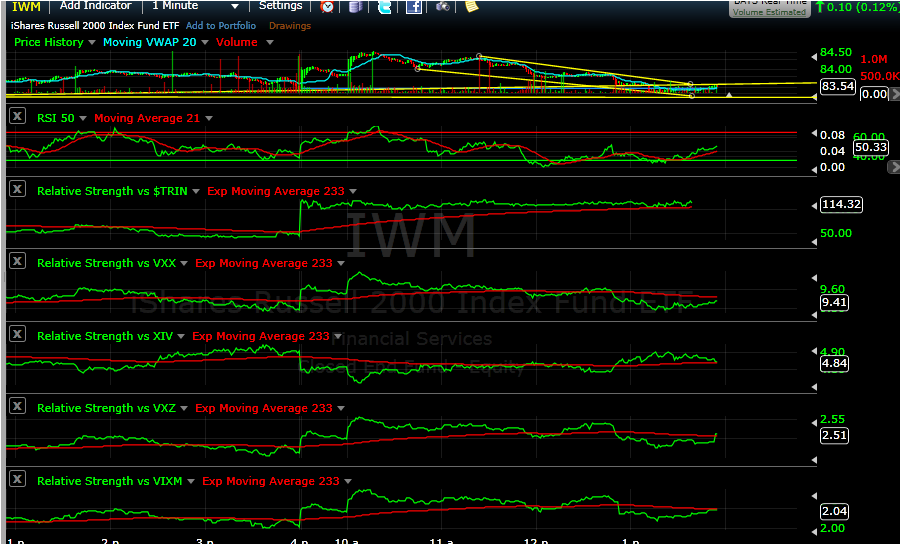The height and width of the screenshot is (545, 901).
Task: Click the 4 p time axis label
Action: [299, 541]
